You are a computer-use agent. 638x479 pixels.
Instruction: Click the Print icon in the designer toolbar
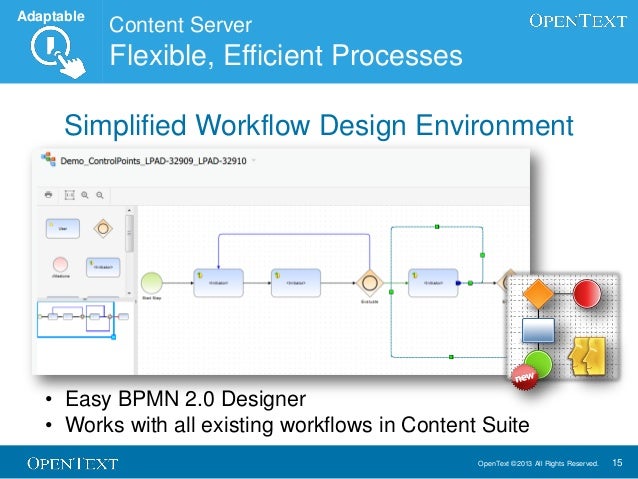(48, 195)
